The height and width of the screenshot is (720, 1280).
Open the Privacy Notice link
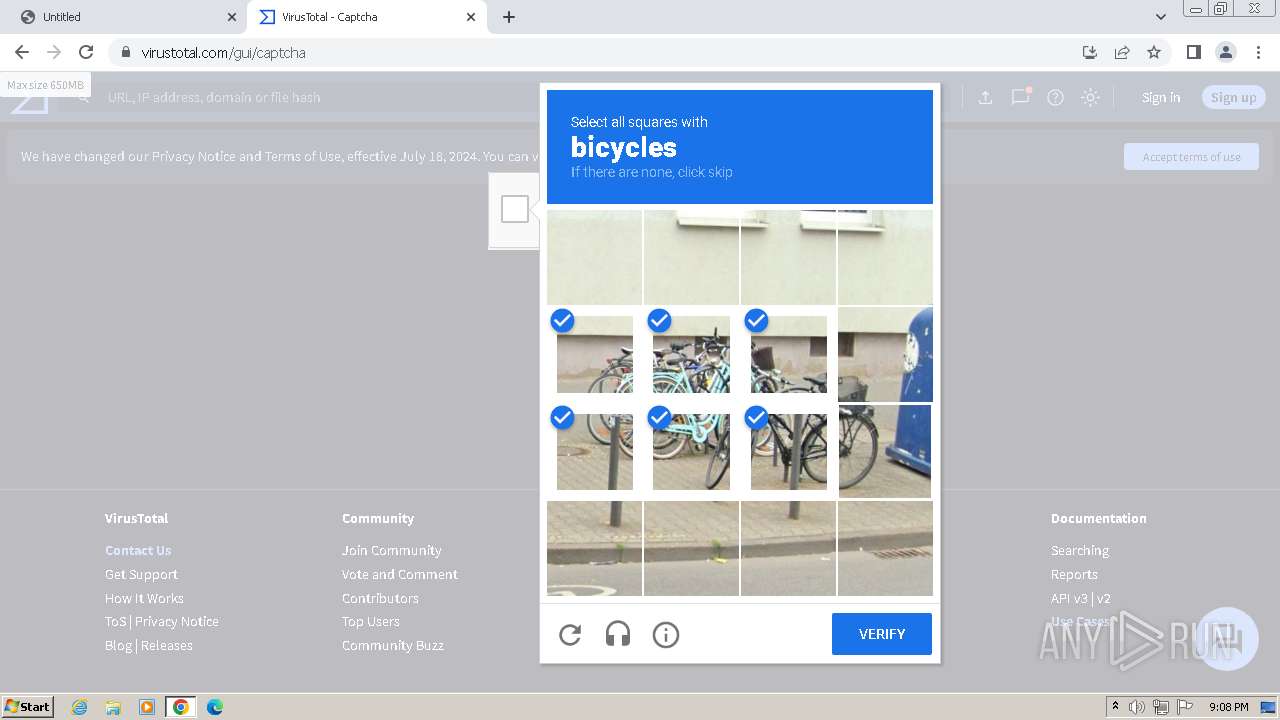click(x=177, y=621)
